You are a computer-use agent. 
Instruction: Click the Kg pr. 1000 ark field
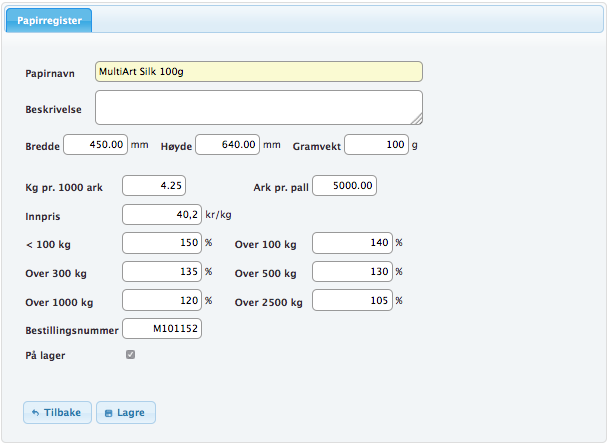tap(154, 186)
